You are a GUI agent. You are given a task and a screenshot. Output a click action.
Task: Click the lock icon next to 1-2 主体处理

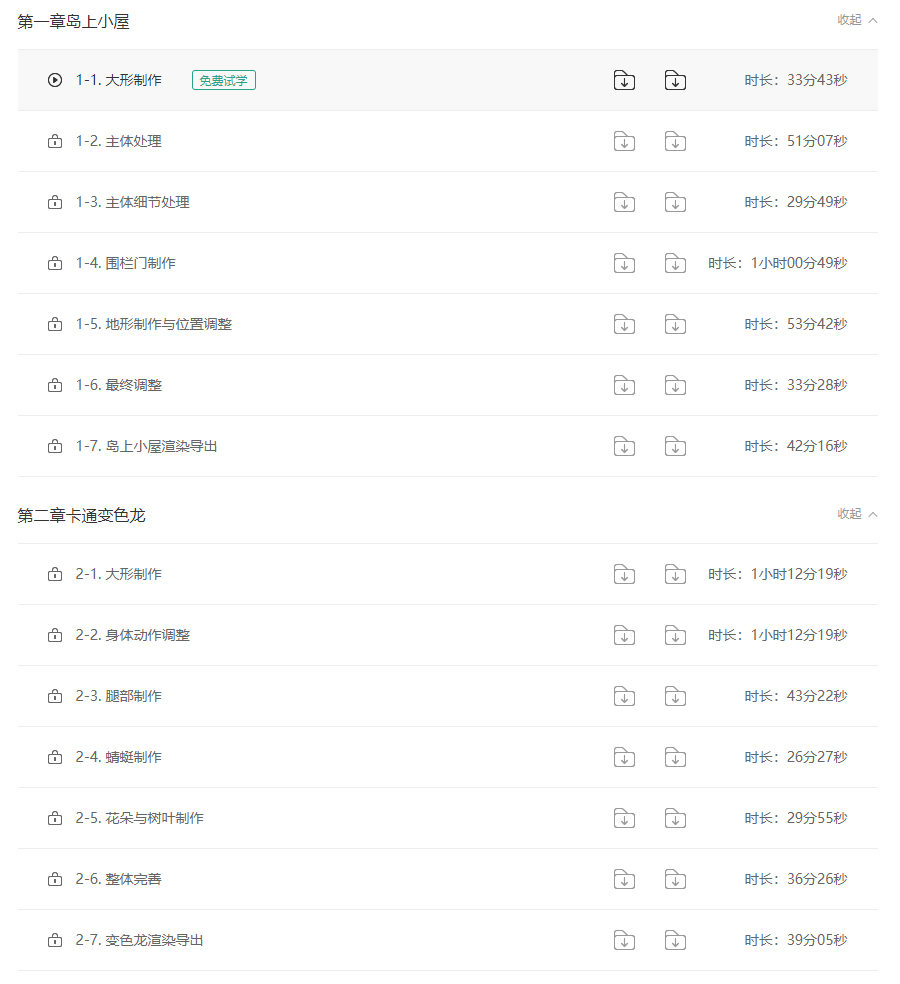point(55,141)
